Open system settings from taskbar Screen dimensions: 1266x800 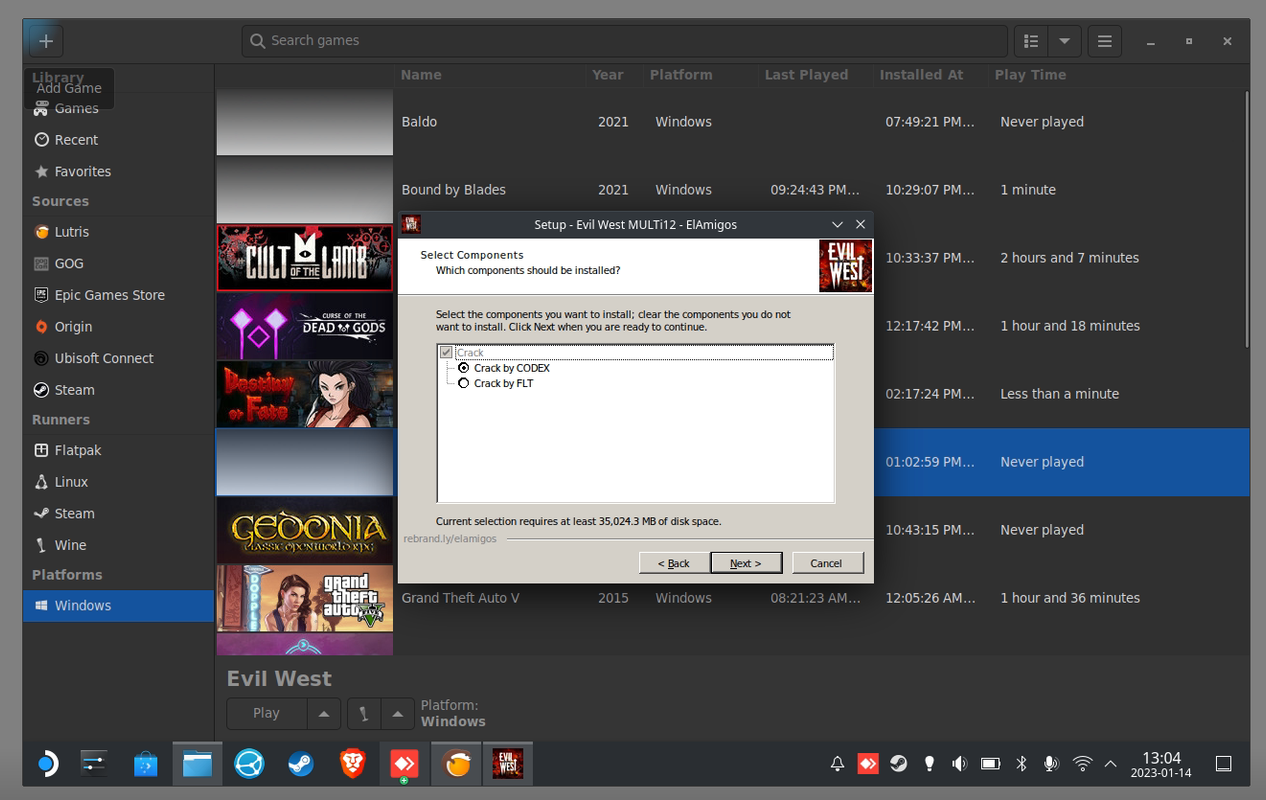tap(94, 764)
